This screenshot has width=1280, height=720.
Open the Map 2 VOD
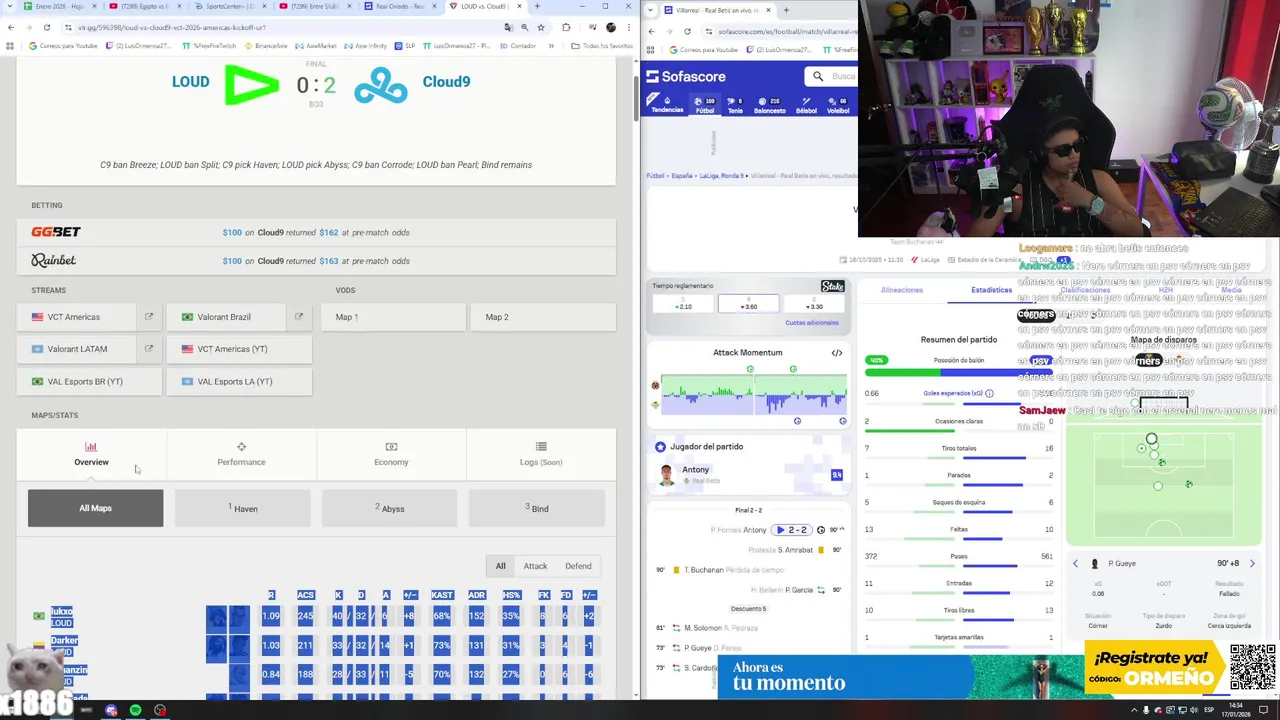pyautogui.click(x=543, y=317)
